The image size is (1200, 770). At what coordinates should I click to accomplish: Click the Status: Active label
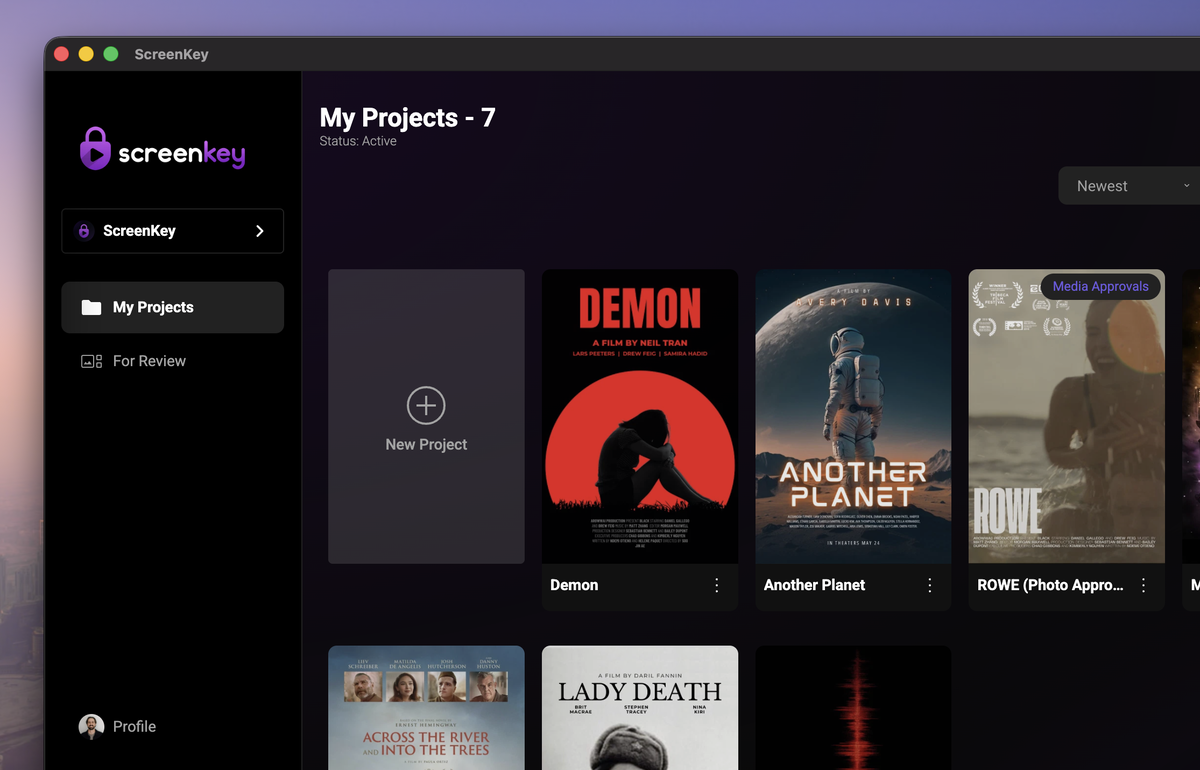click(x=358, y=141)
